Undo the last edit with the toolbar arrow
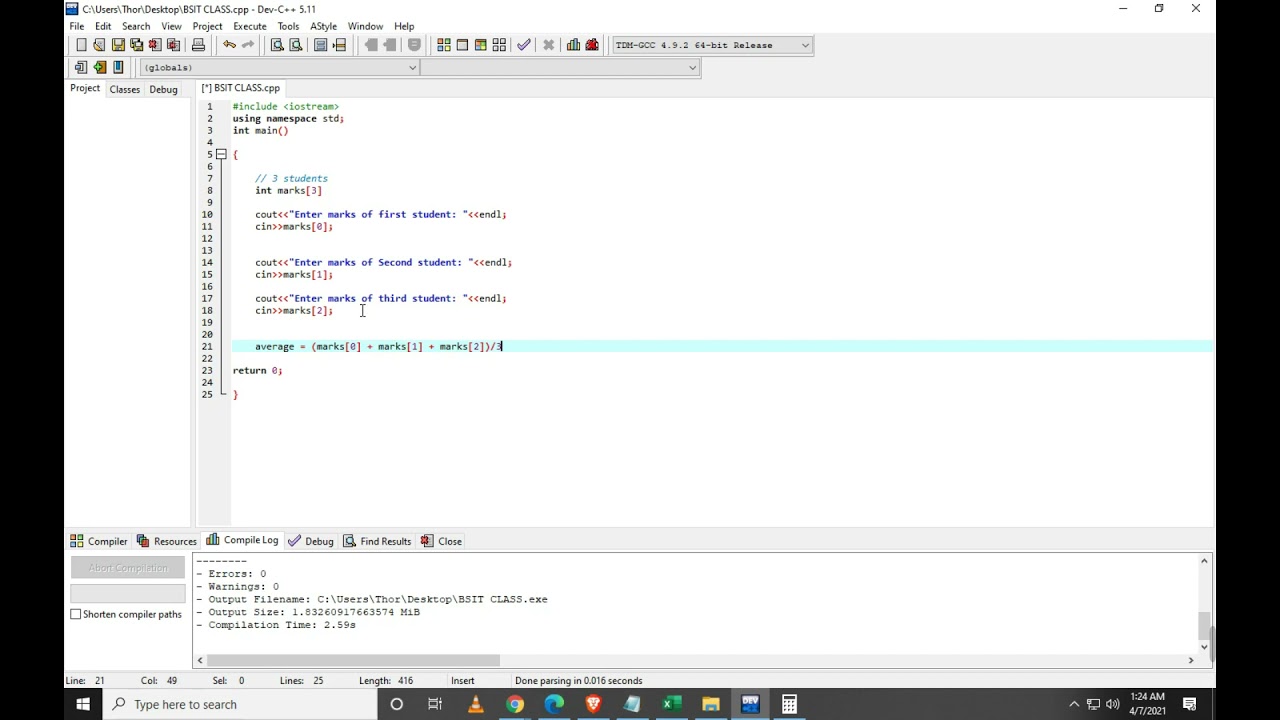This screenshot has height=720, width=1280. (229, 45)
